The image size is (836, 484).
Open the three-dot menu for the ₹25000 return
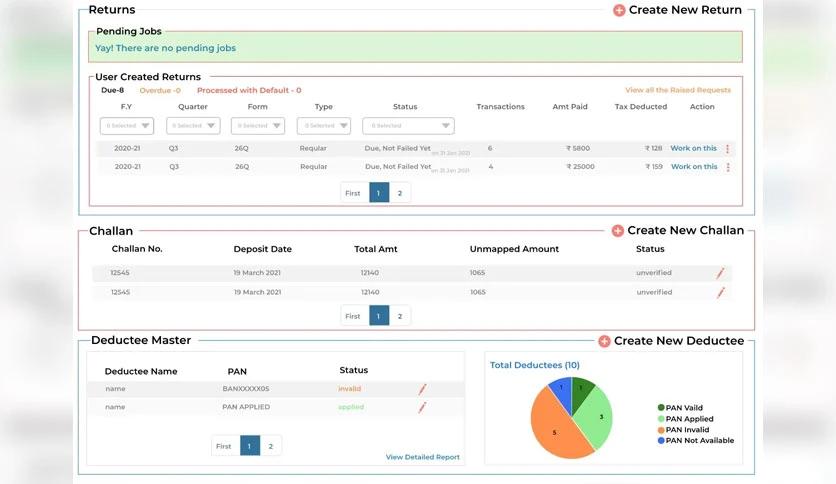coord(728,167)
